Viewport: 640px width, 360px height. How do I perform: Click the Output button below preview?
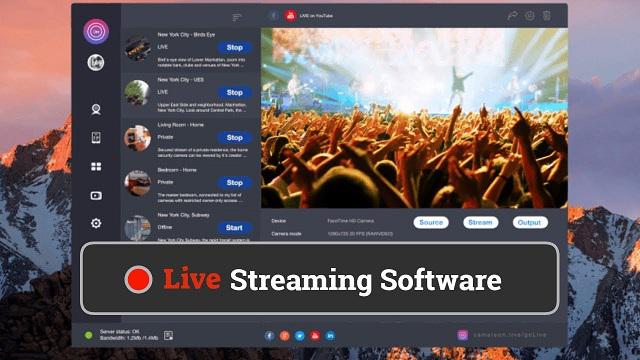pos(530,222)
